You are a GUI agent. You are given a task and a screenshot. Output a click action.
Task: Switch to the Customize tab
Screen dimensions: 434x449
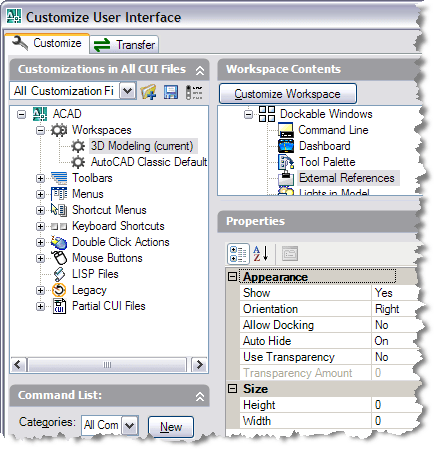click(47, 43)
